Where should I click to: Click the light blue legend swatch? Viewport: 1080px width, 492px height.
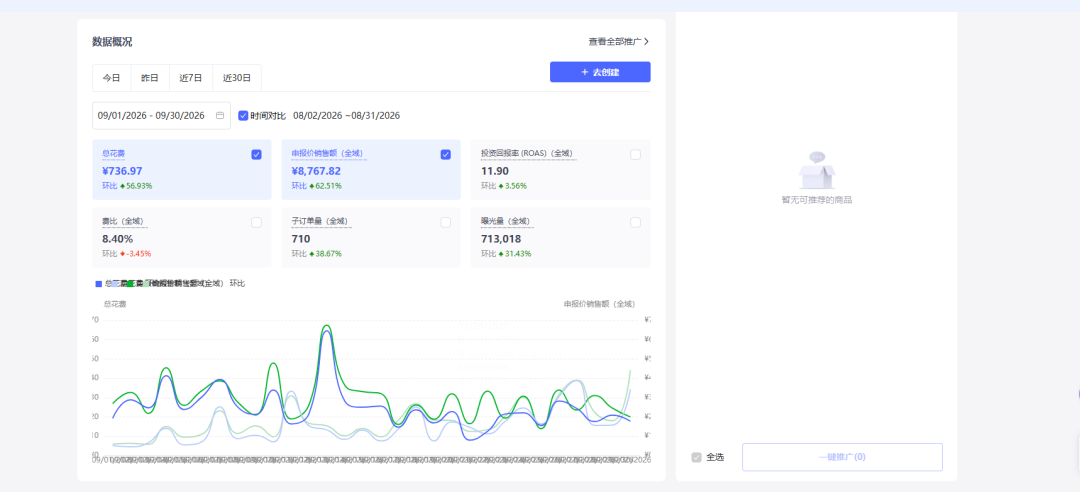(x=115, y=284)
